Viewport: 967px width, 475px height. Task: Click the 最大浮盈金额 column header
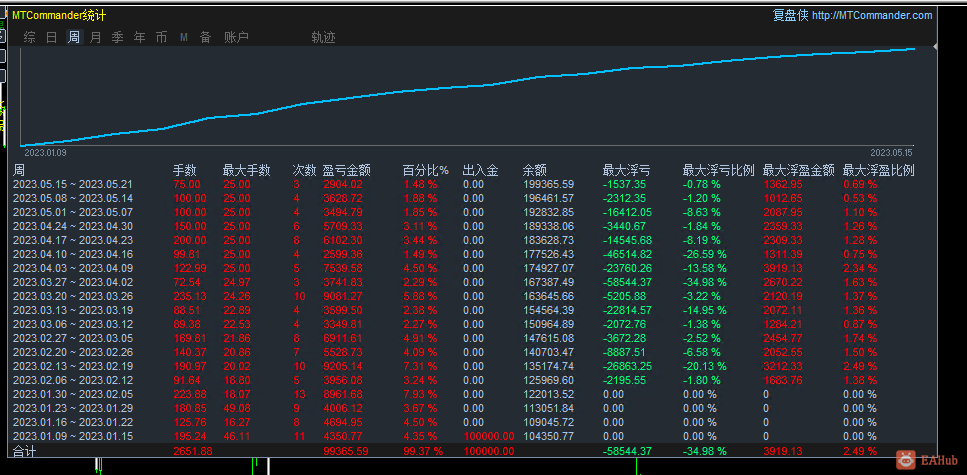click(x=799, y=170)
